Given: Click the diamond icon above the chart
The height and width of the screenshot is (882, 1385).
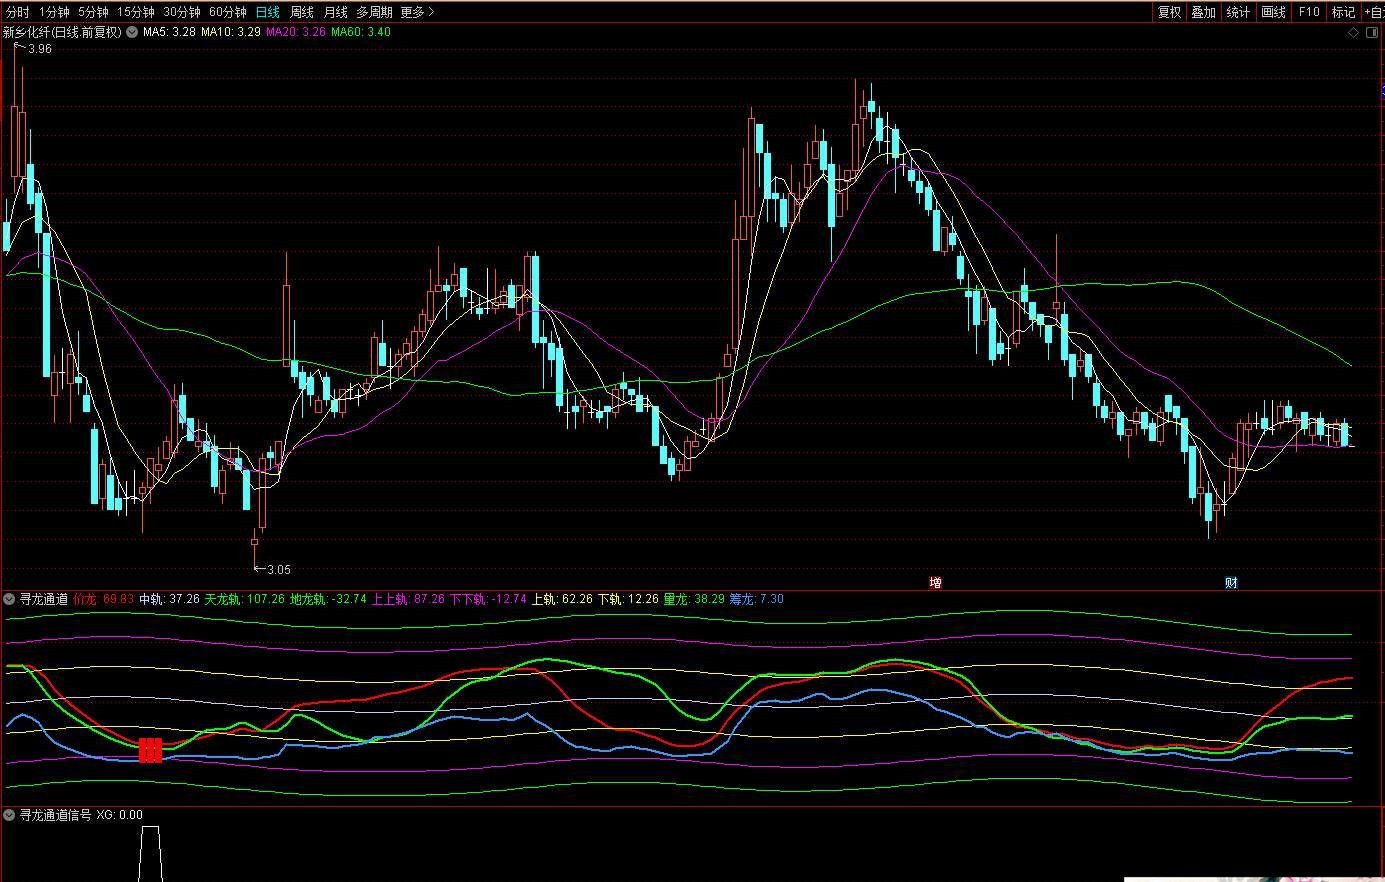Looking at the screenshot, I should click(1353, 33).
